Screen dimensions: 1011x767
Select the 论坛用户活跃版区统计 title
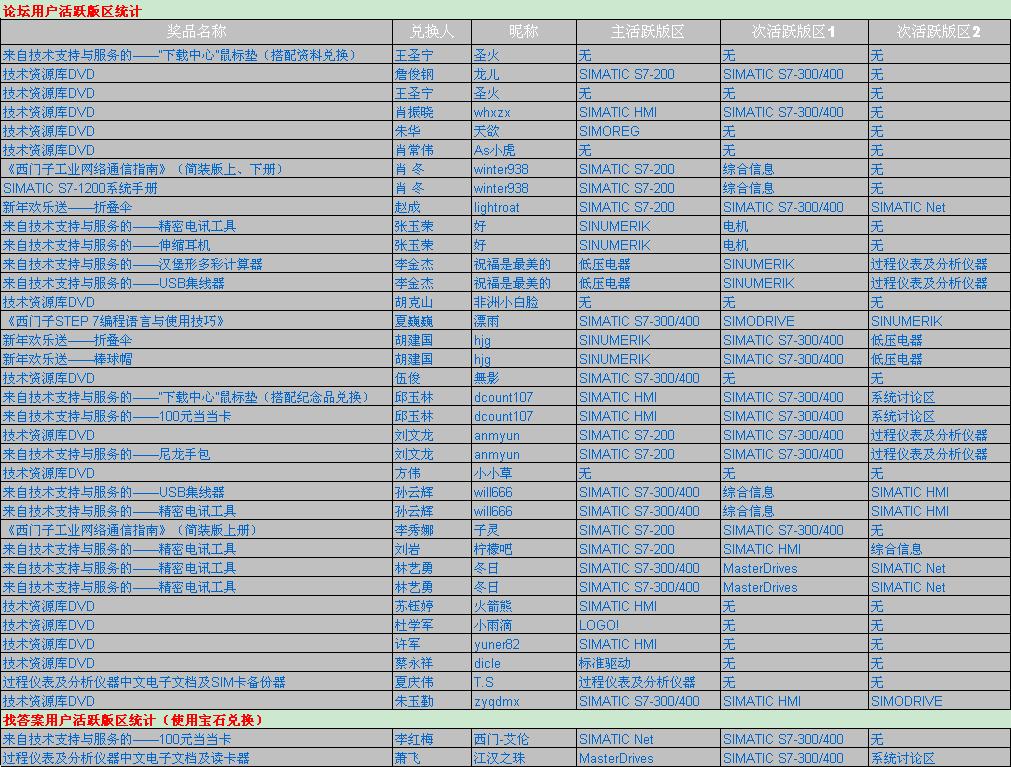click(x=72, y=10)
